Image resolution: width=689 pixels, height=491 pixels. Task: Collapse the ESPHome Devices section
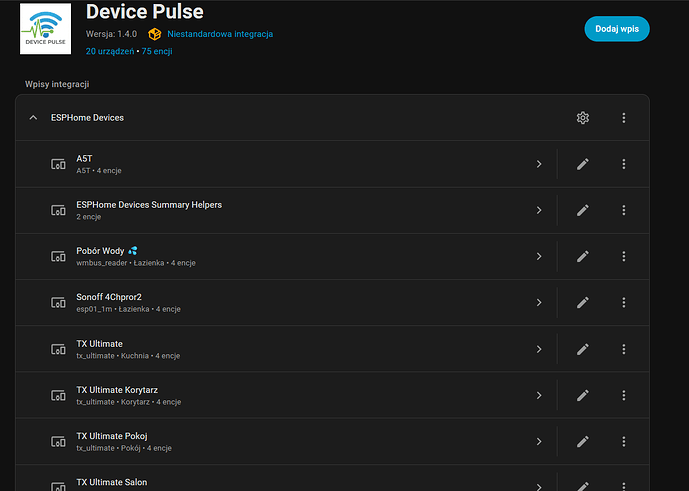[33, 118]
